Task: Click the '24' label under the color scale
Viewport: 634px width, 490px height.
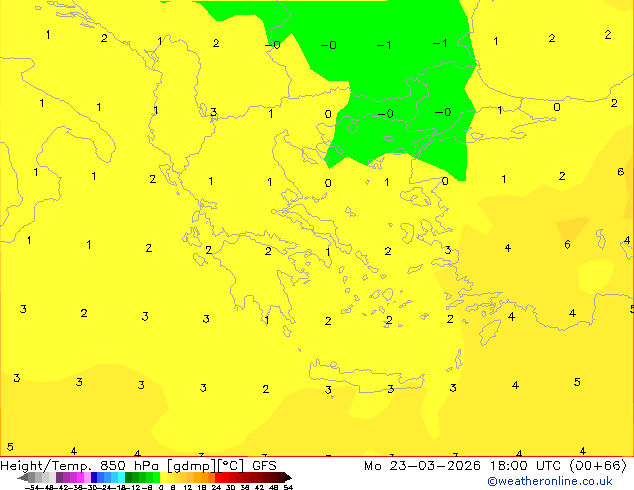Action: coord(216,487)
